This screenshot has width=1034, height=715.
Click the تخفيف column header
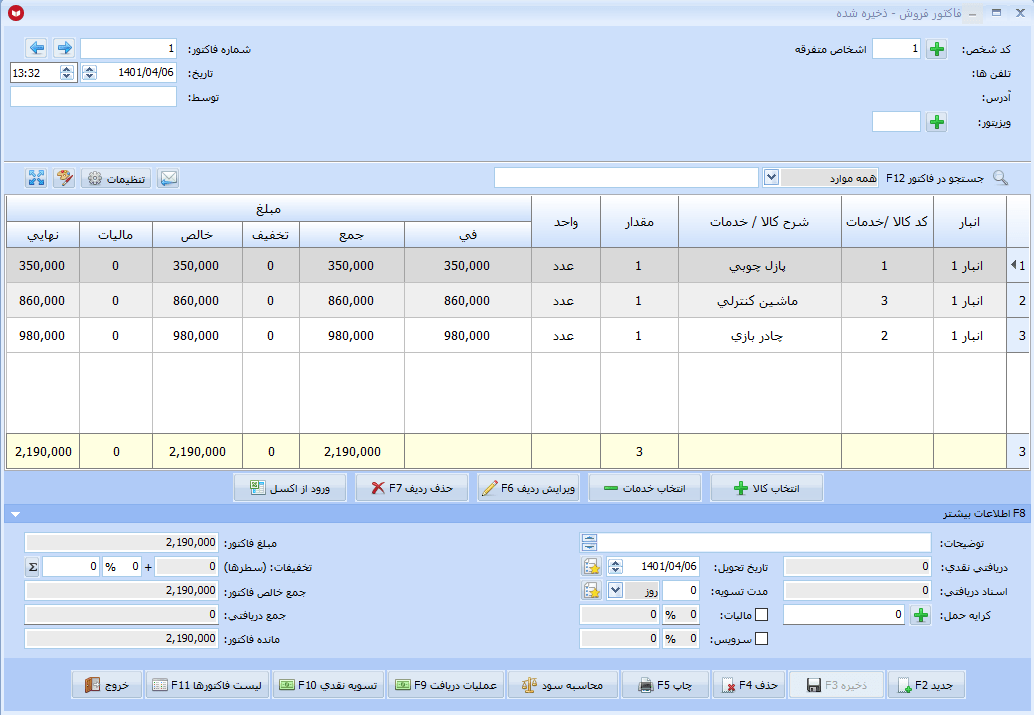point(270,235)
